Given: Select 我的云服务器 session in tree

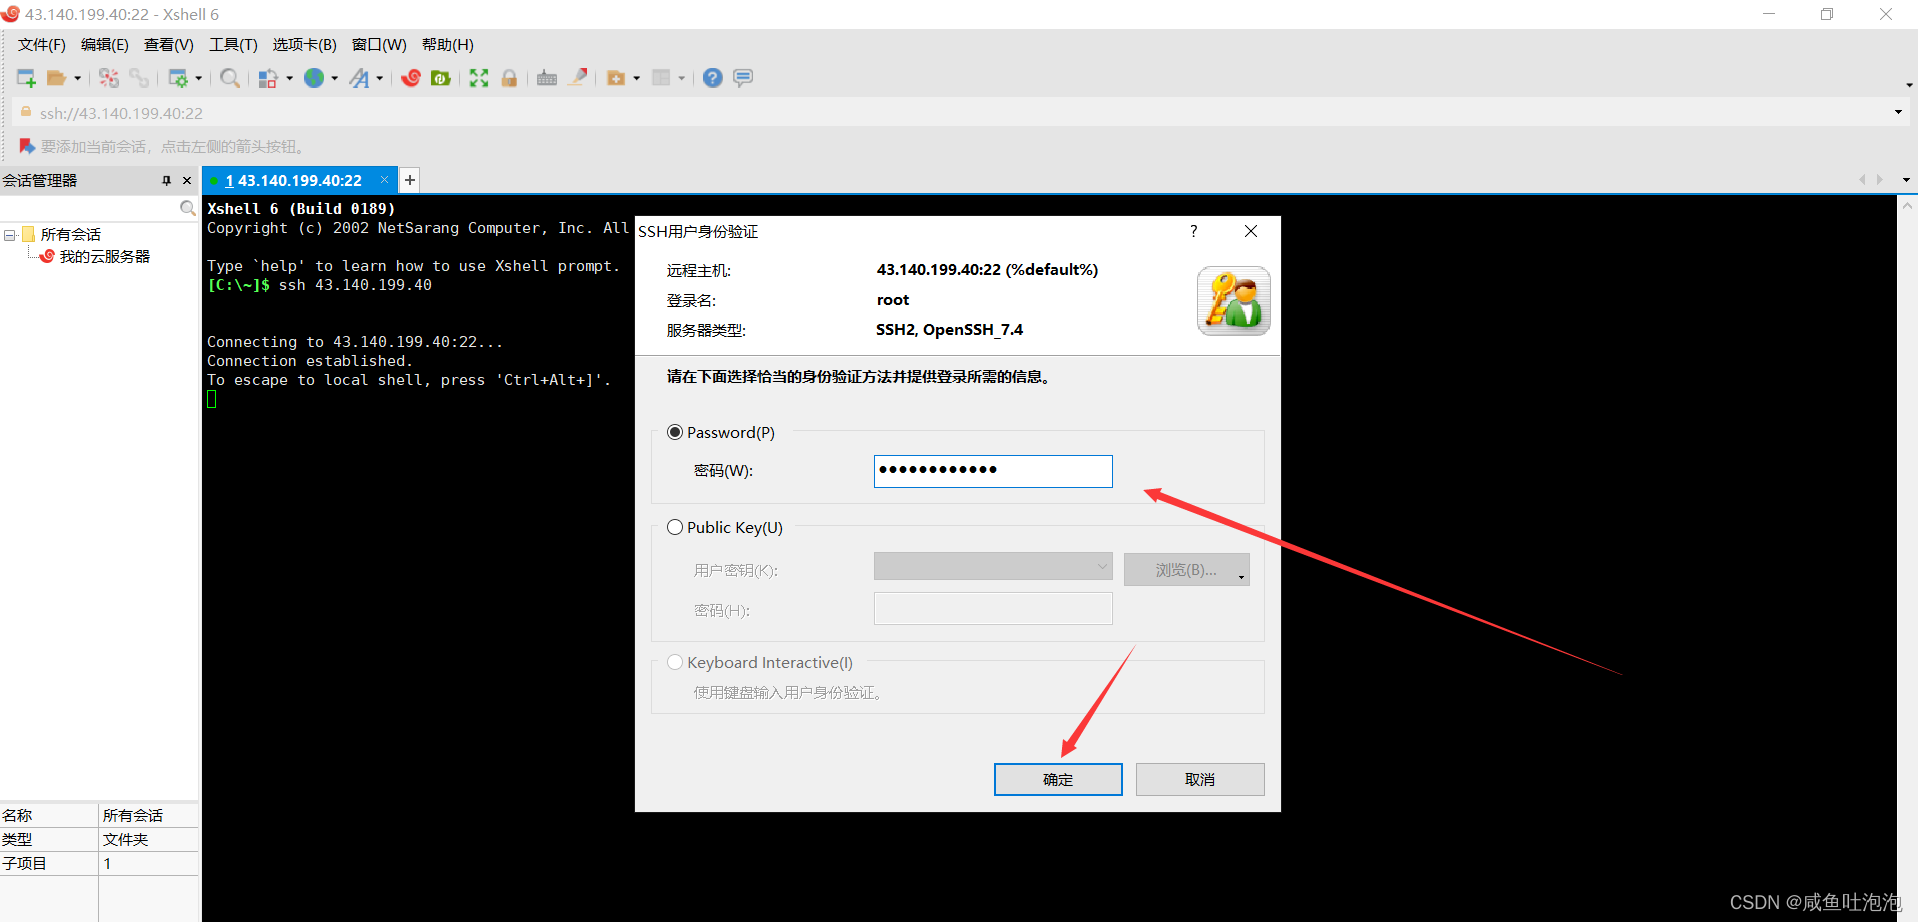Looking at the screenshot, I should point(104,257).
